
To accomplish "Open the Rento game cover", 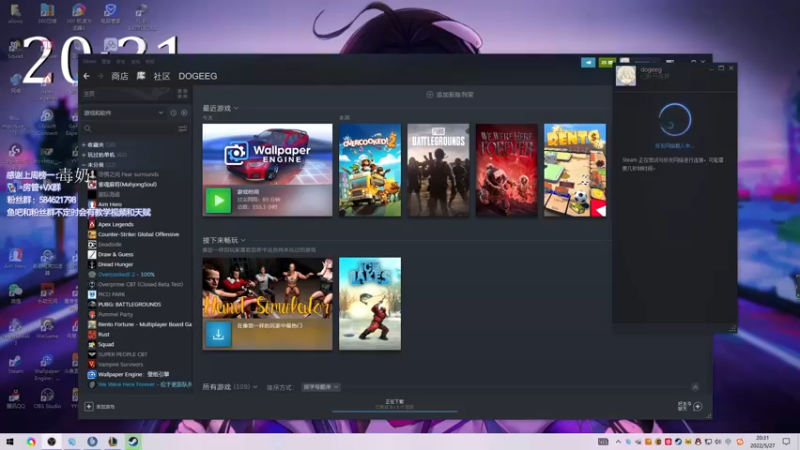I will tap(575, 170).
